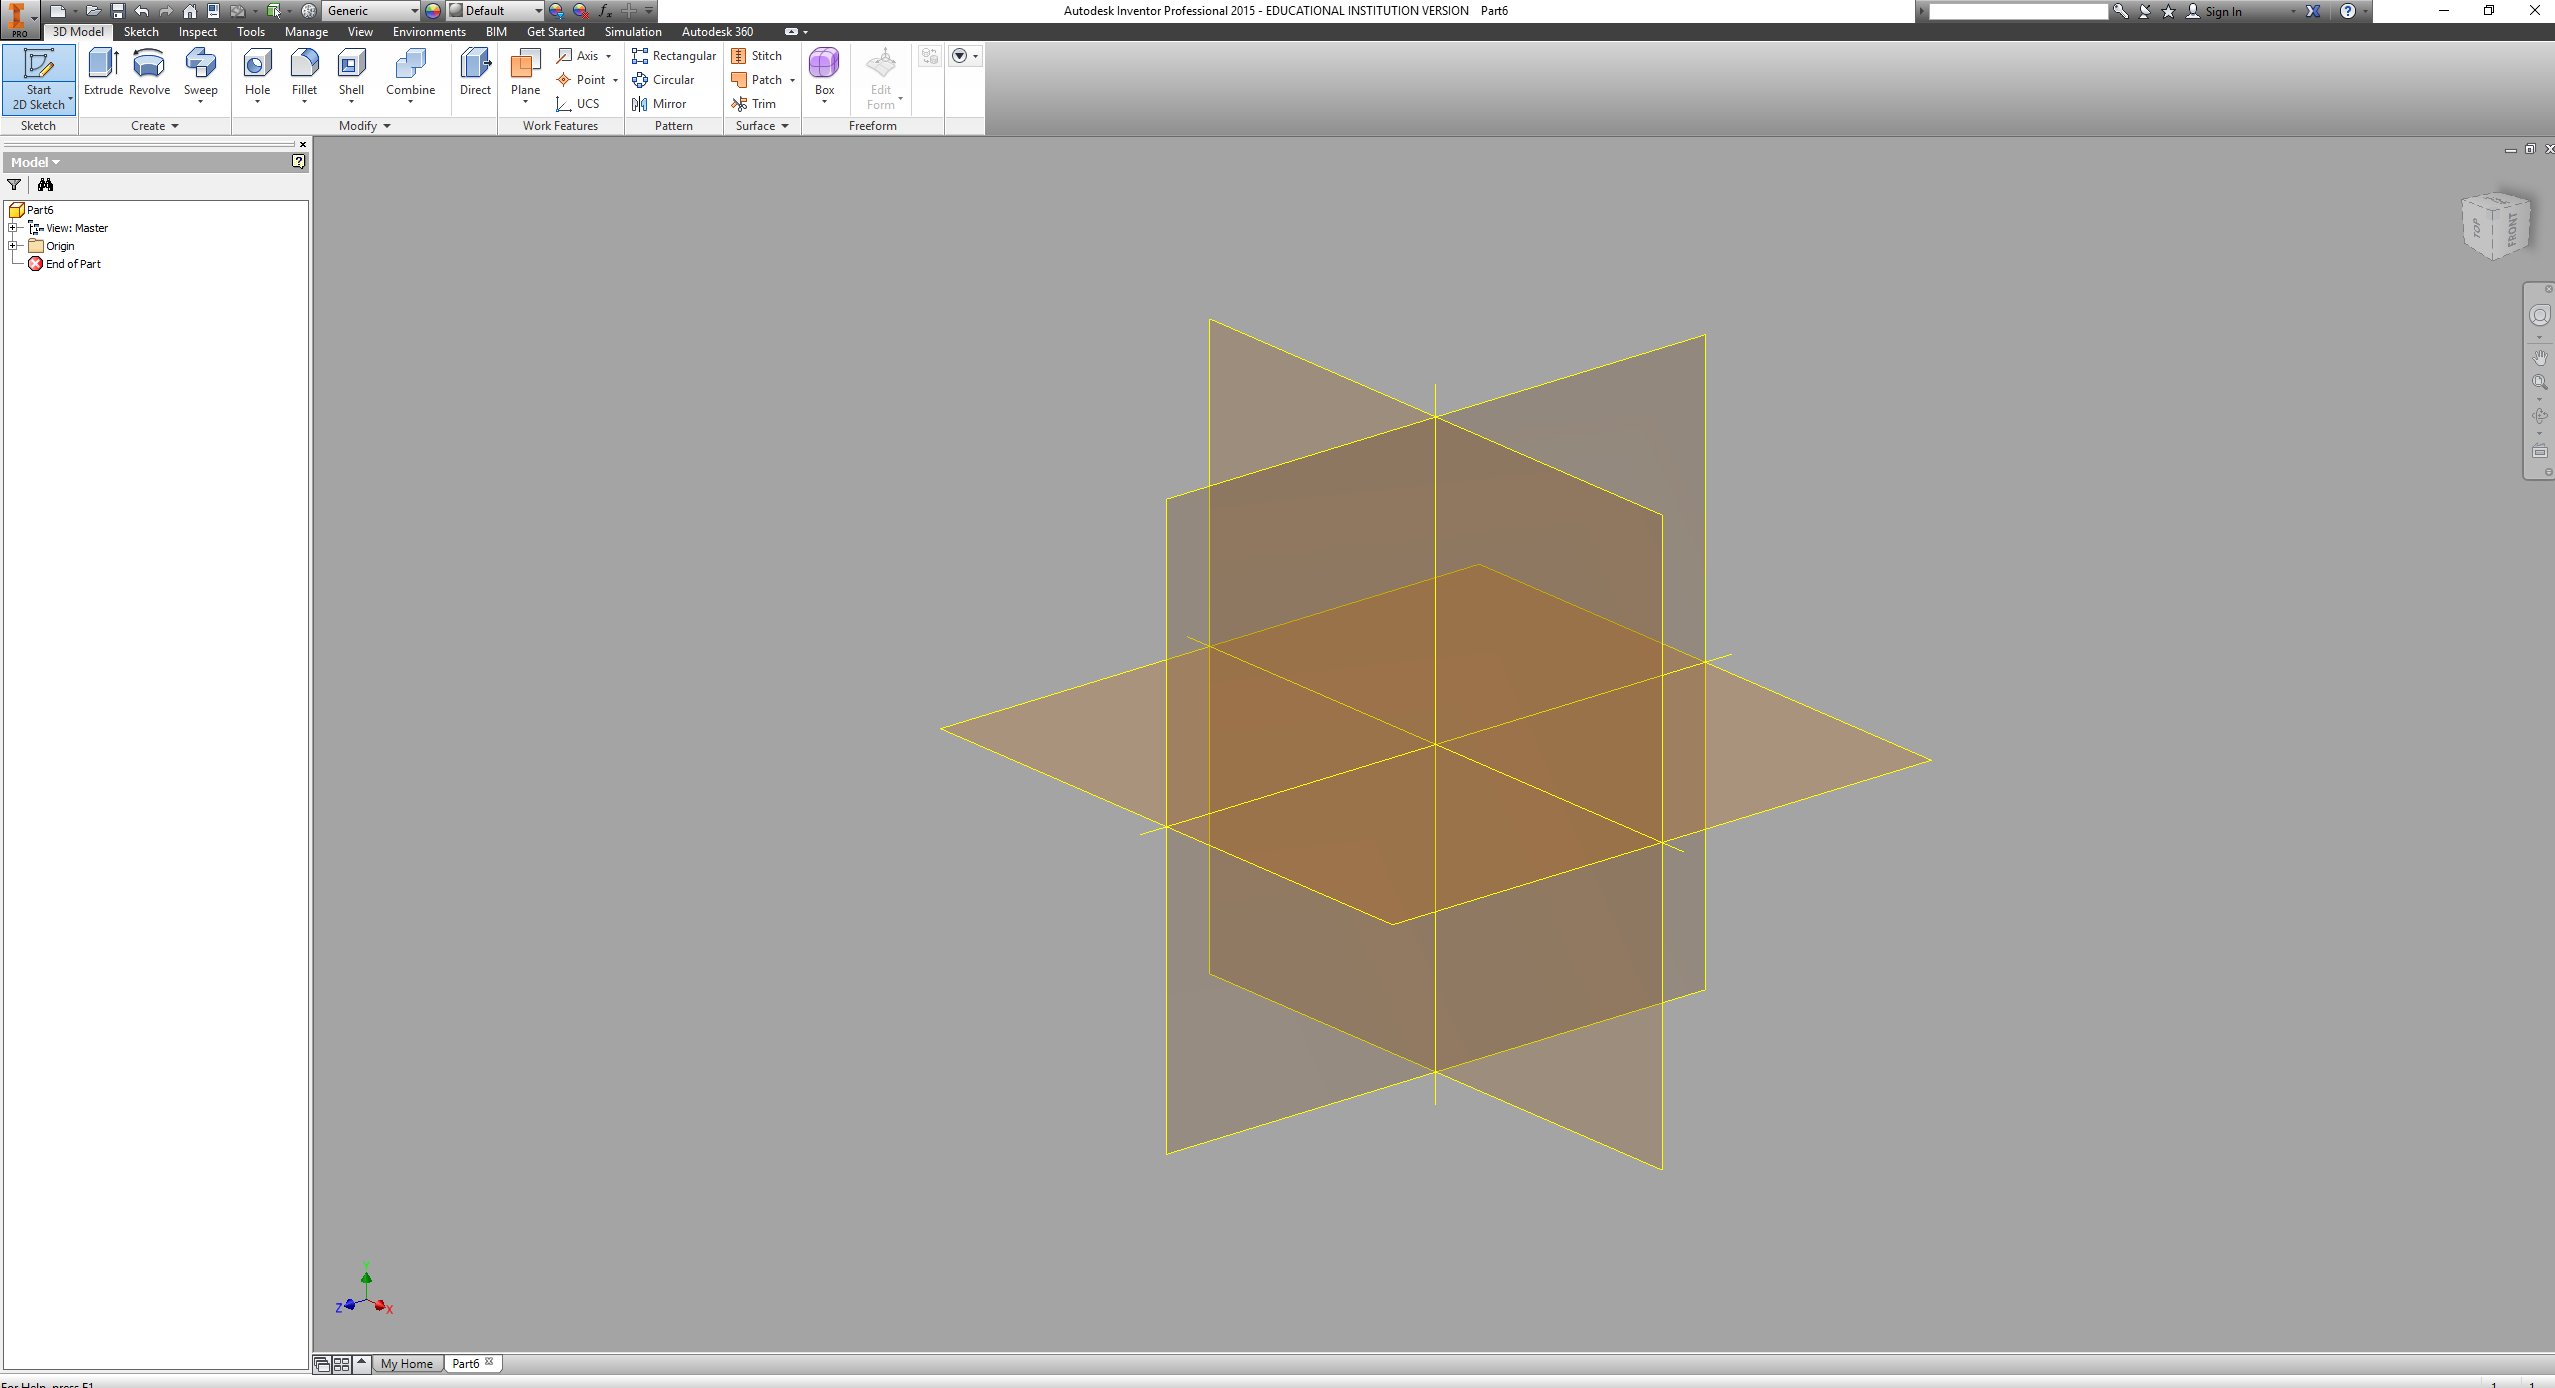This screenshot has width=2555, height=1388.
Task: Open the Default appearance dropdown
Action: 538,11
